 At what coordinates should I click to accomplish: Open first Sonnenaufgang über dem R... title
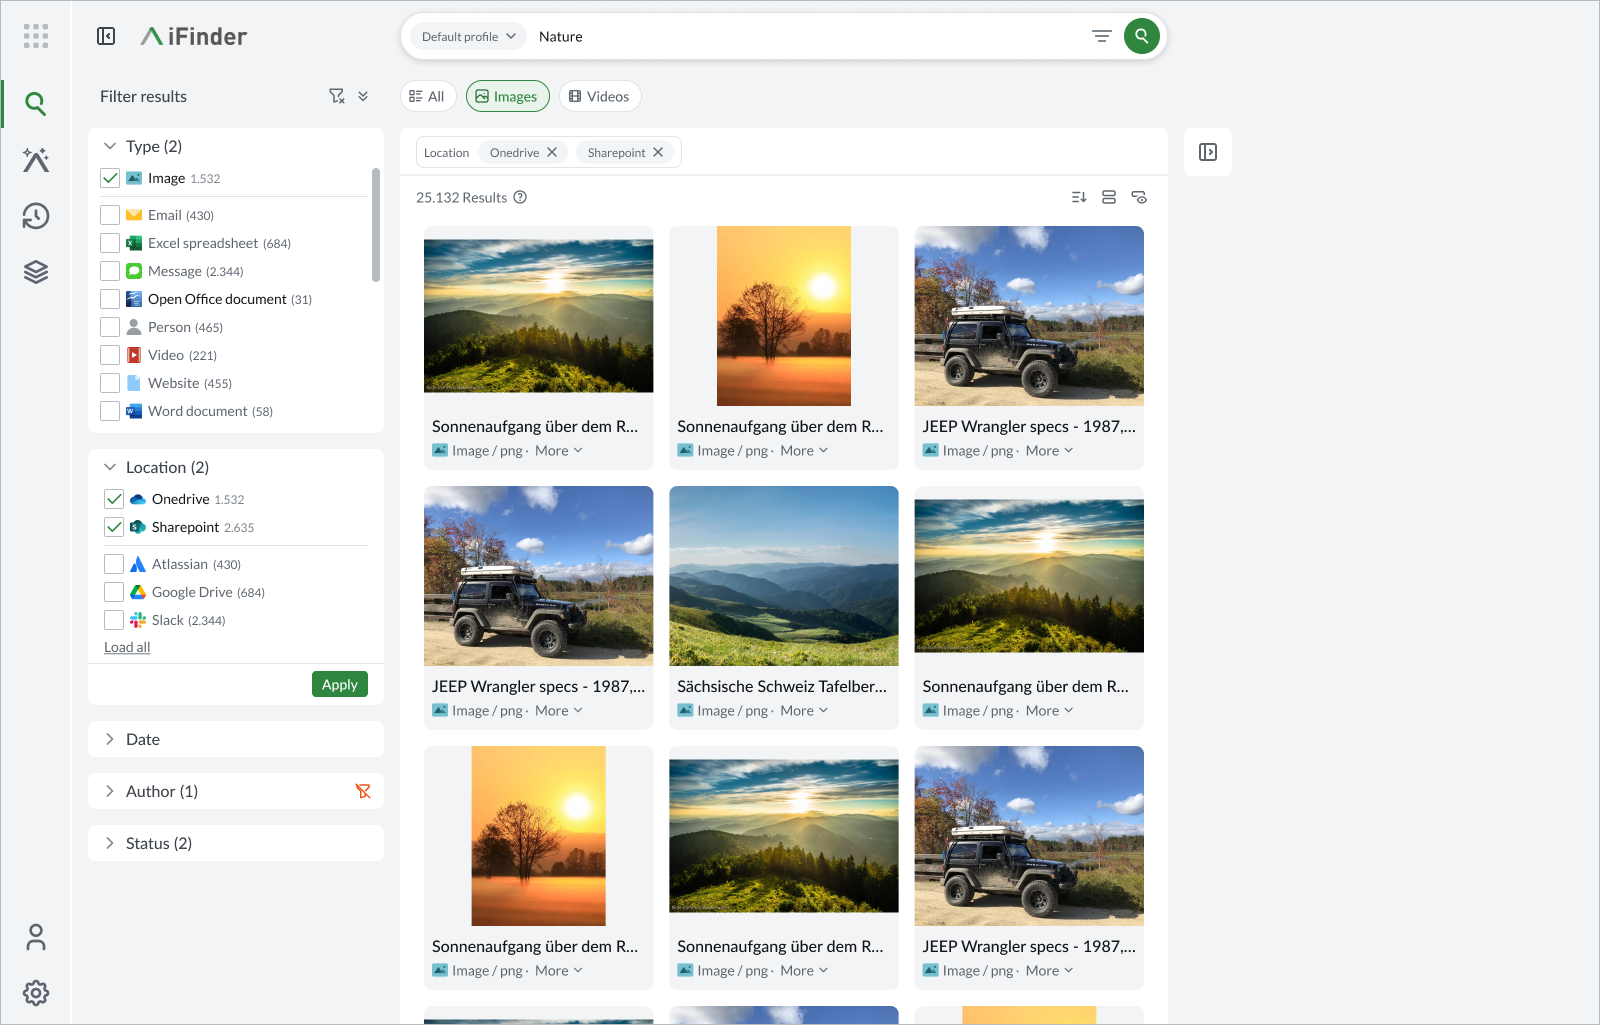point(535,426)
